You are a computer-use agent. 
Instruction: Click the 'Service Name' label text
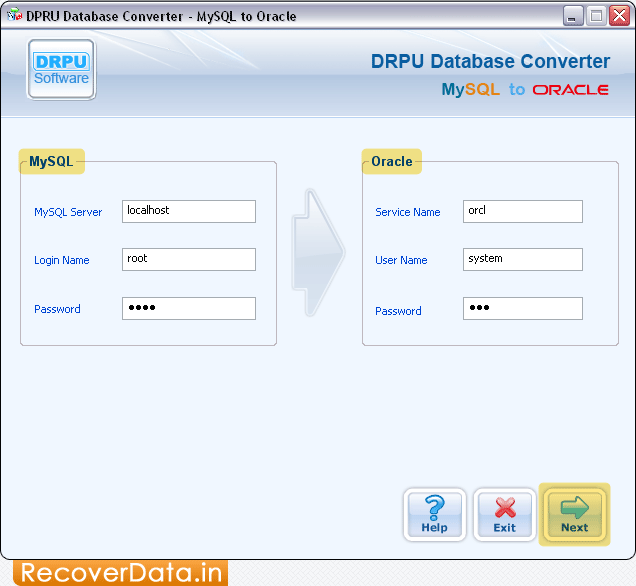408,212
